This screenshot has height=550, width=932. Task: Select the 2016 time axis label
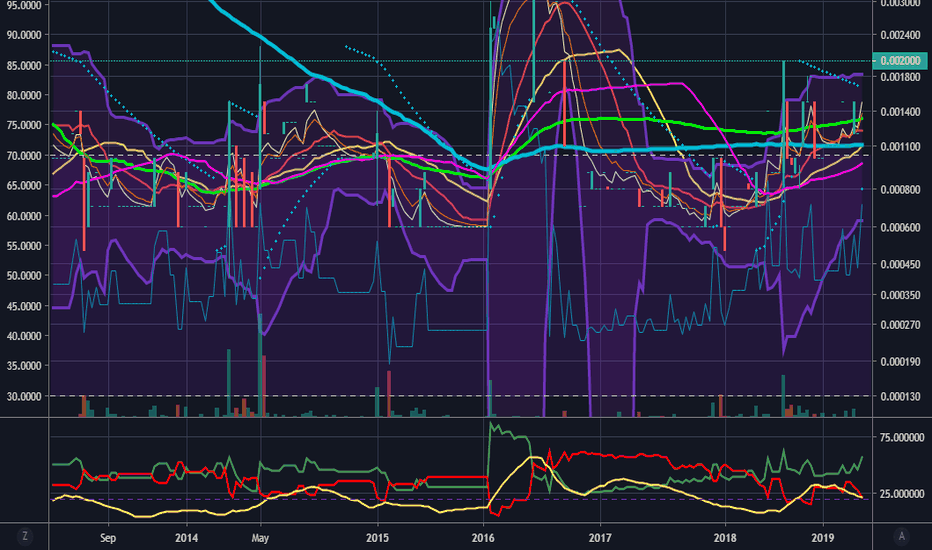pos(483,538)
